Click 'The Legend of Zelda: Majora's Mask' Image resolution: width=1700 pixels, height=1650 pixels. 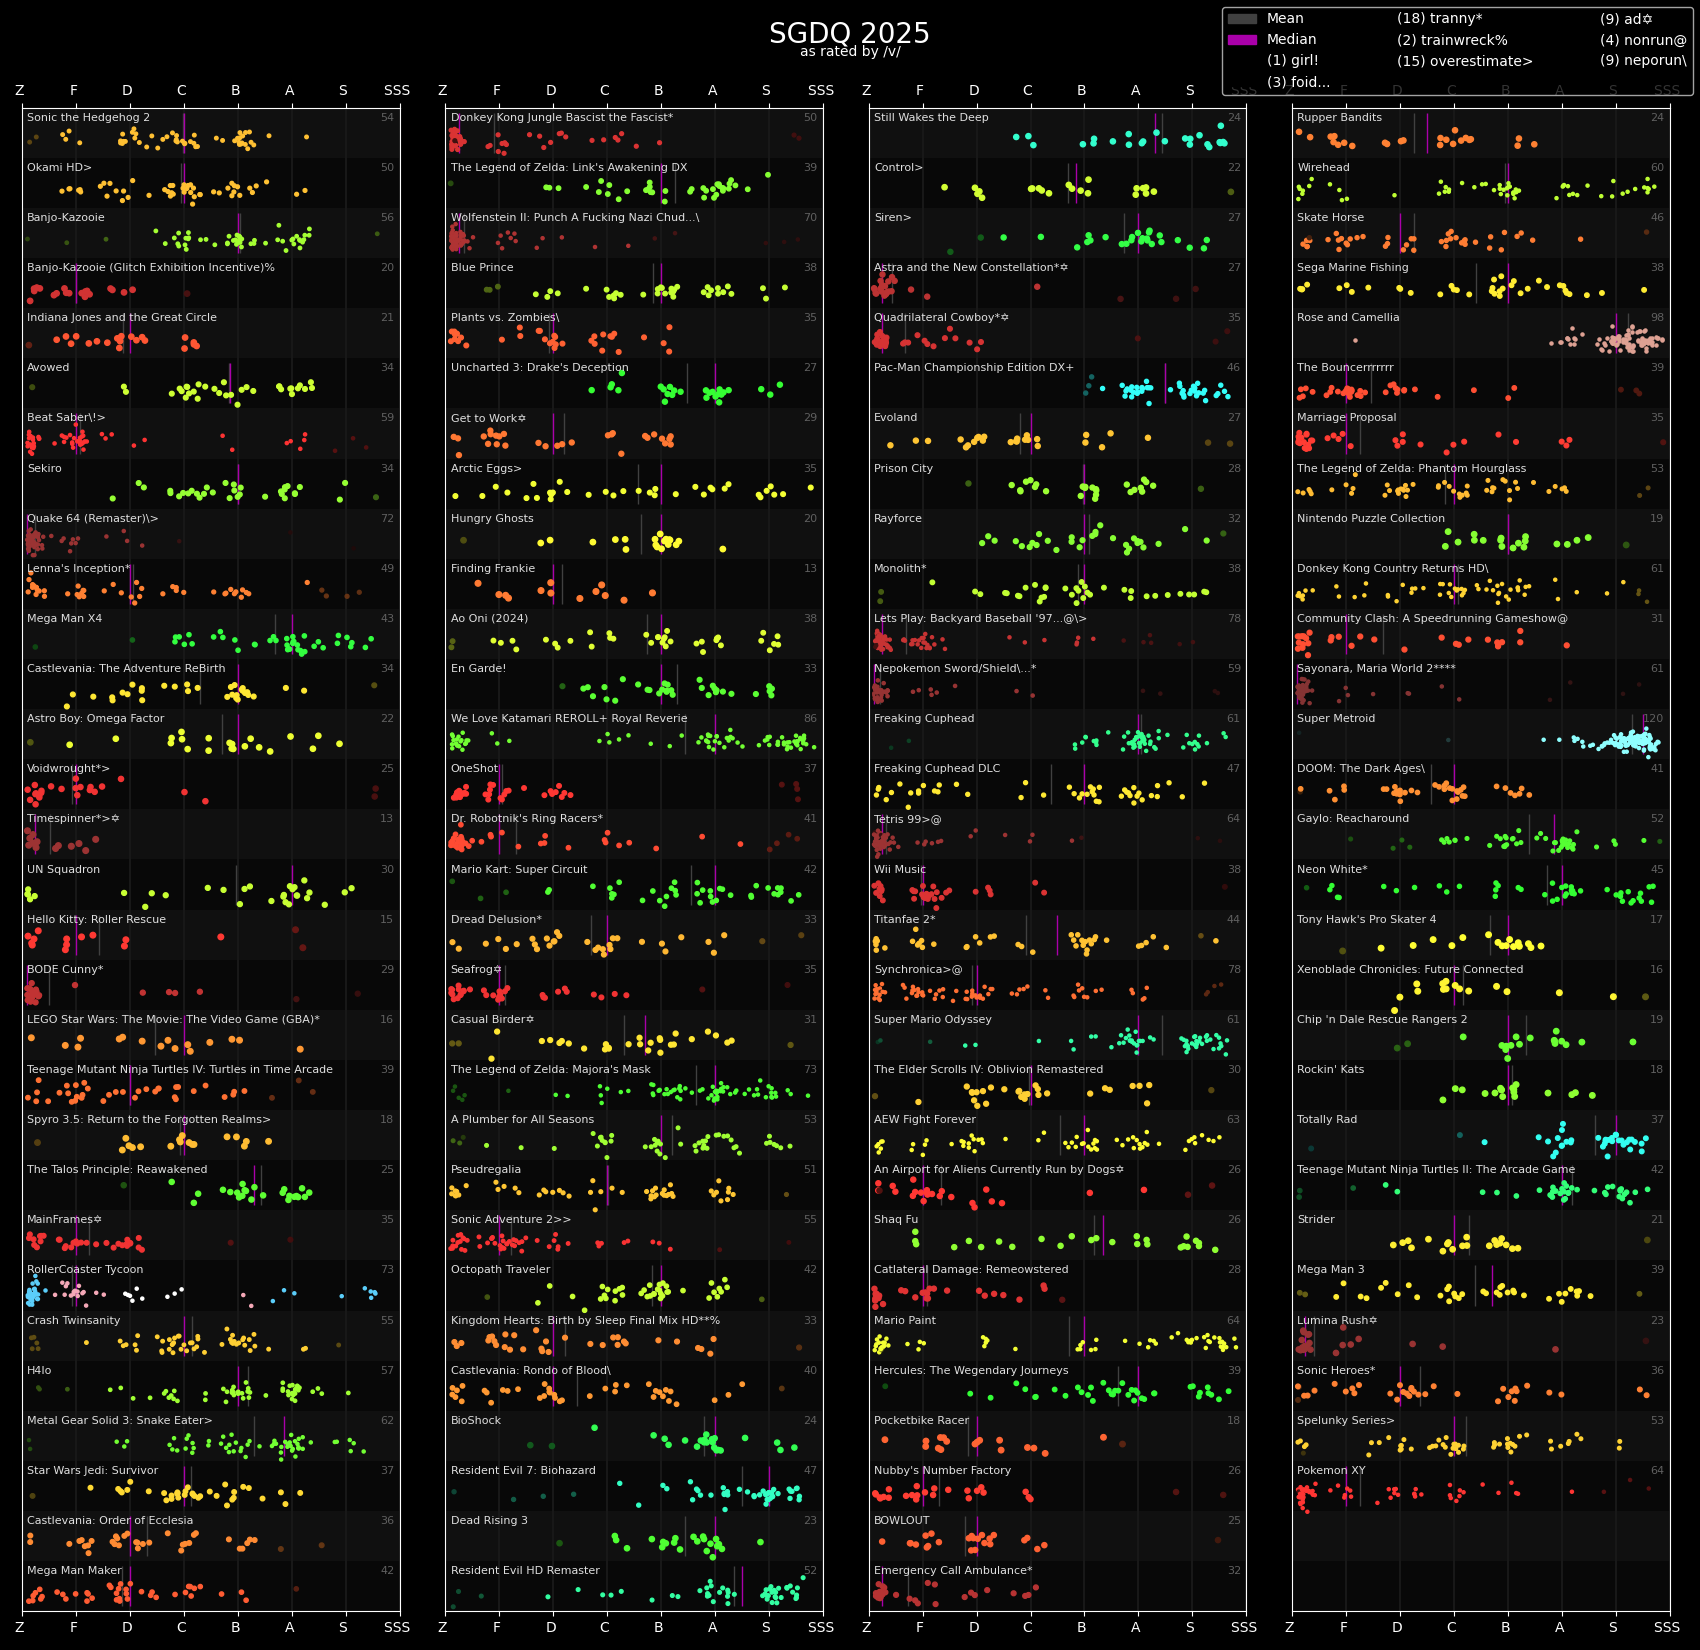(551, 1070)
